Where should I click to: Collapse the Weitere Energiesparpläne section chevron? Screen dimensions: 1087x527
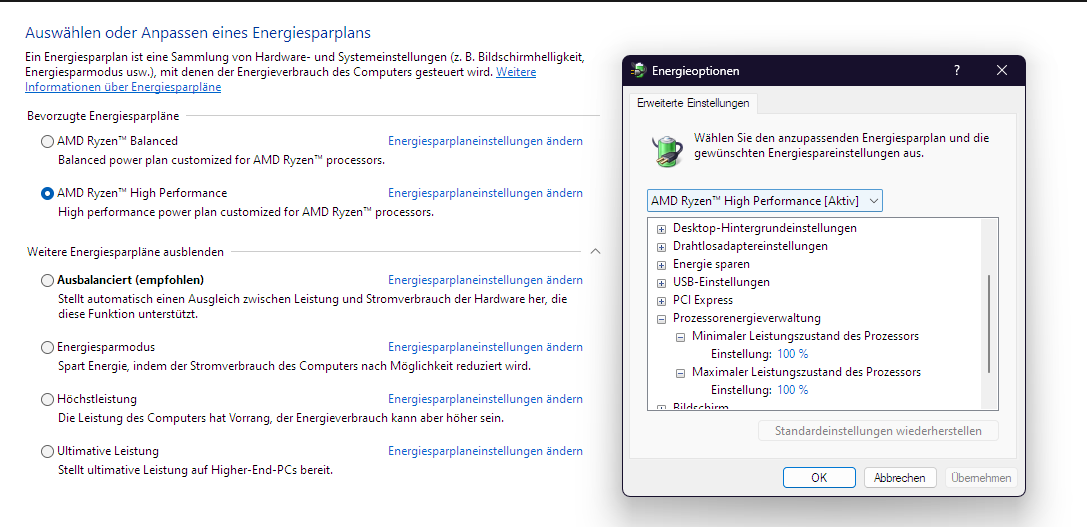coord(595,252)
